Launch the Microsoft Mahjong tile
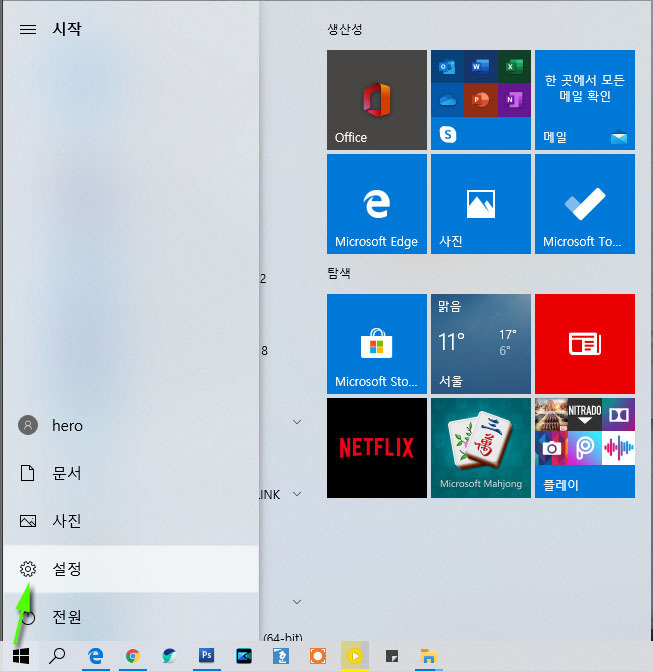The width and height of the screenshot is (653, 671). coord(481,448)
